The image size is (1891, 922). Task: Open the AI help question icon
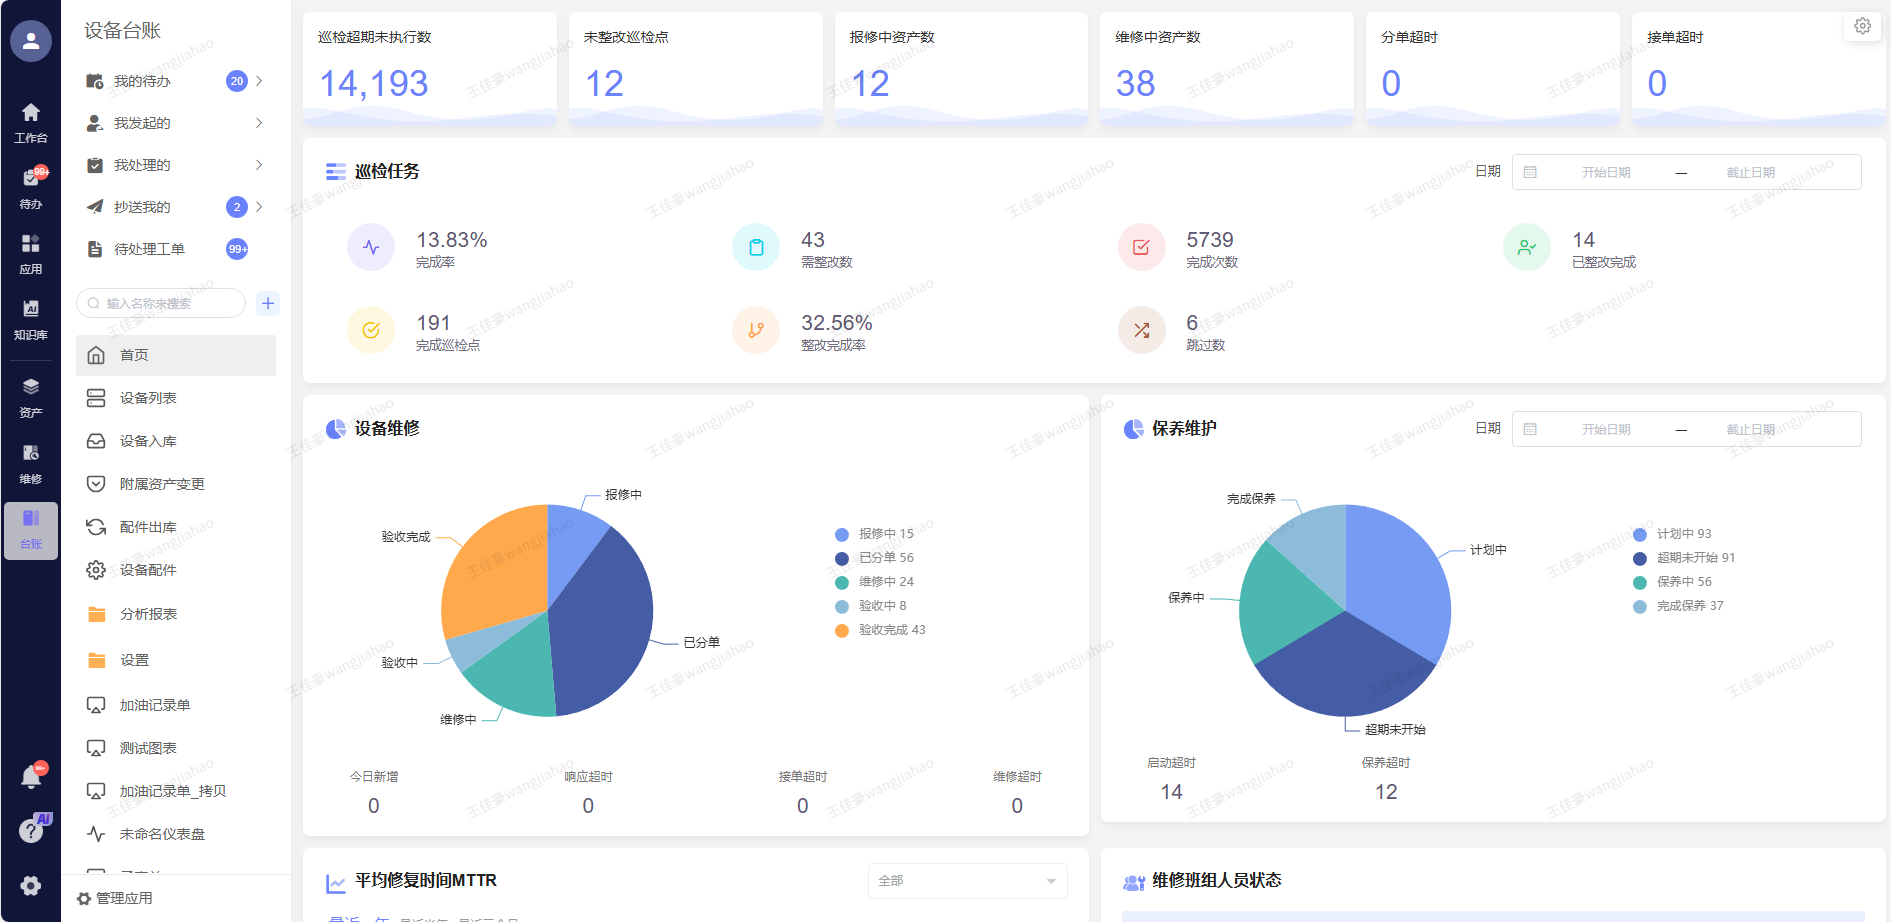click(32, 830)
